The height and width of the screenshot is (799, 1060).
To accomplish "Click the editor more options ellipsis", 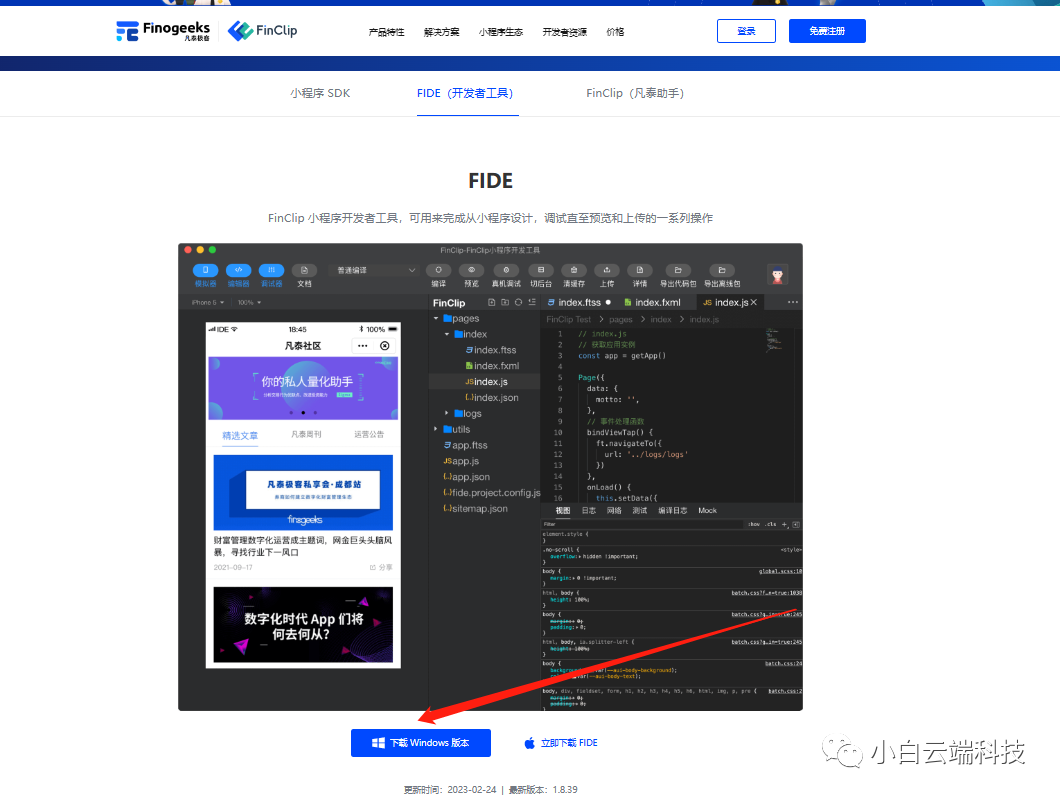I will point(792,302).
